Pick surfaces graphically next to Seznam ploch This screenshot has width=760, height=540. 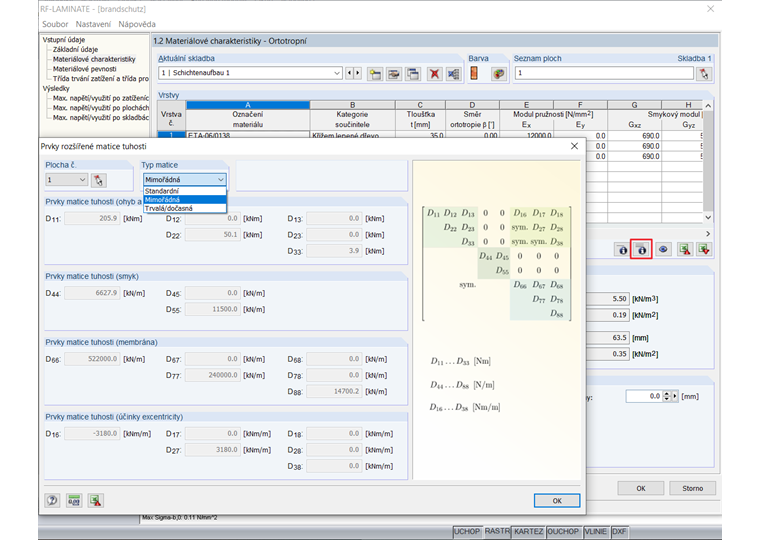coord(704,74)
